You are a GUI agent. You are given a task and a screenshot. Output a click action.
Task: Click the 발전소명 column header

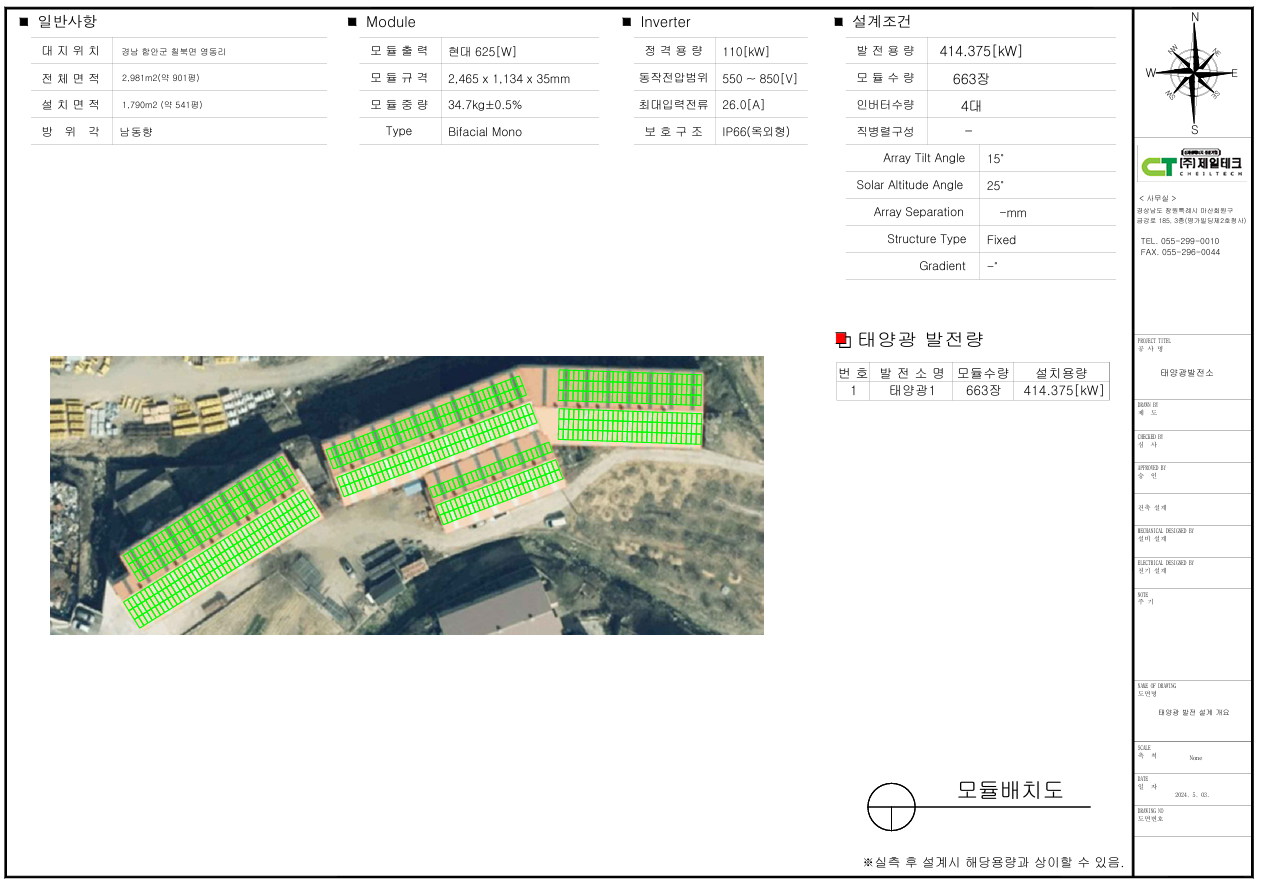pyautogui.click(x=911, y=373)
